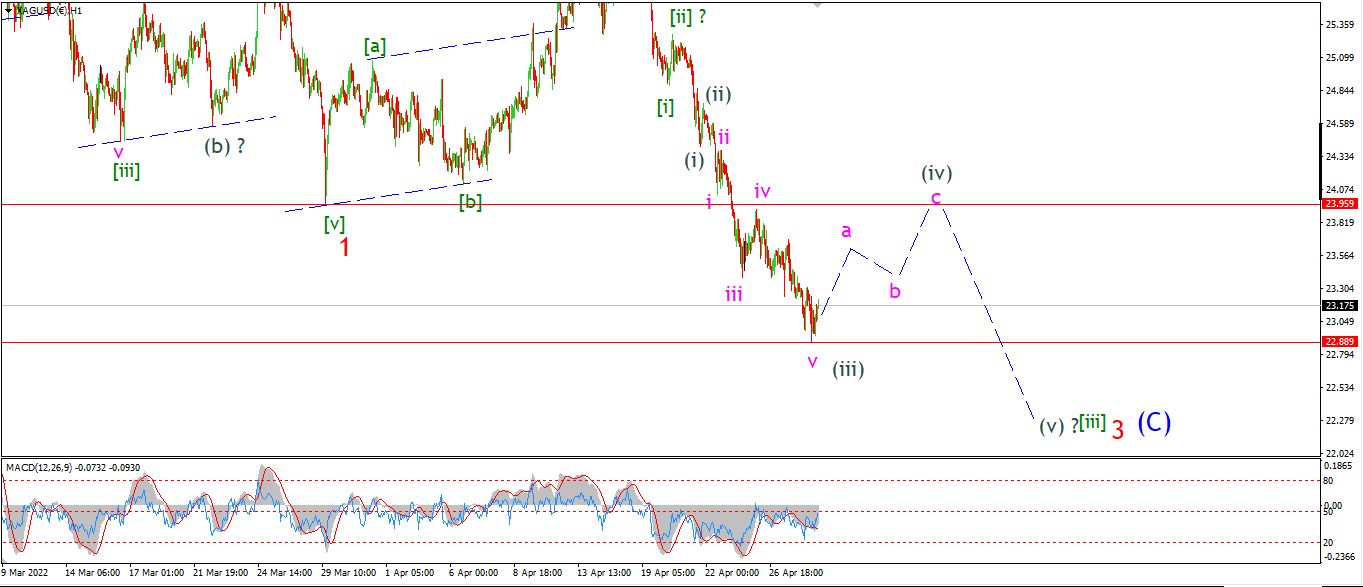1363x587 pixels.
Task: Click the green [b] wave label
Action: (x=470, y=202)
